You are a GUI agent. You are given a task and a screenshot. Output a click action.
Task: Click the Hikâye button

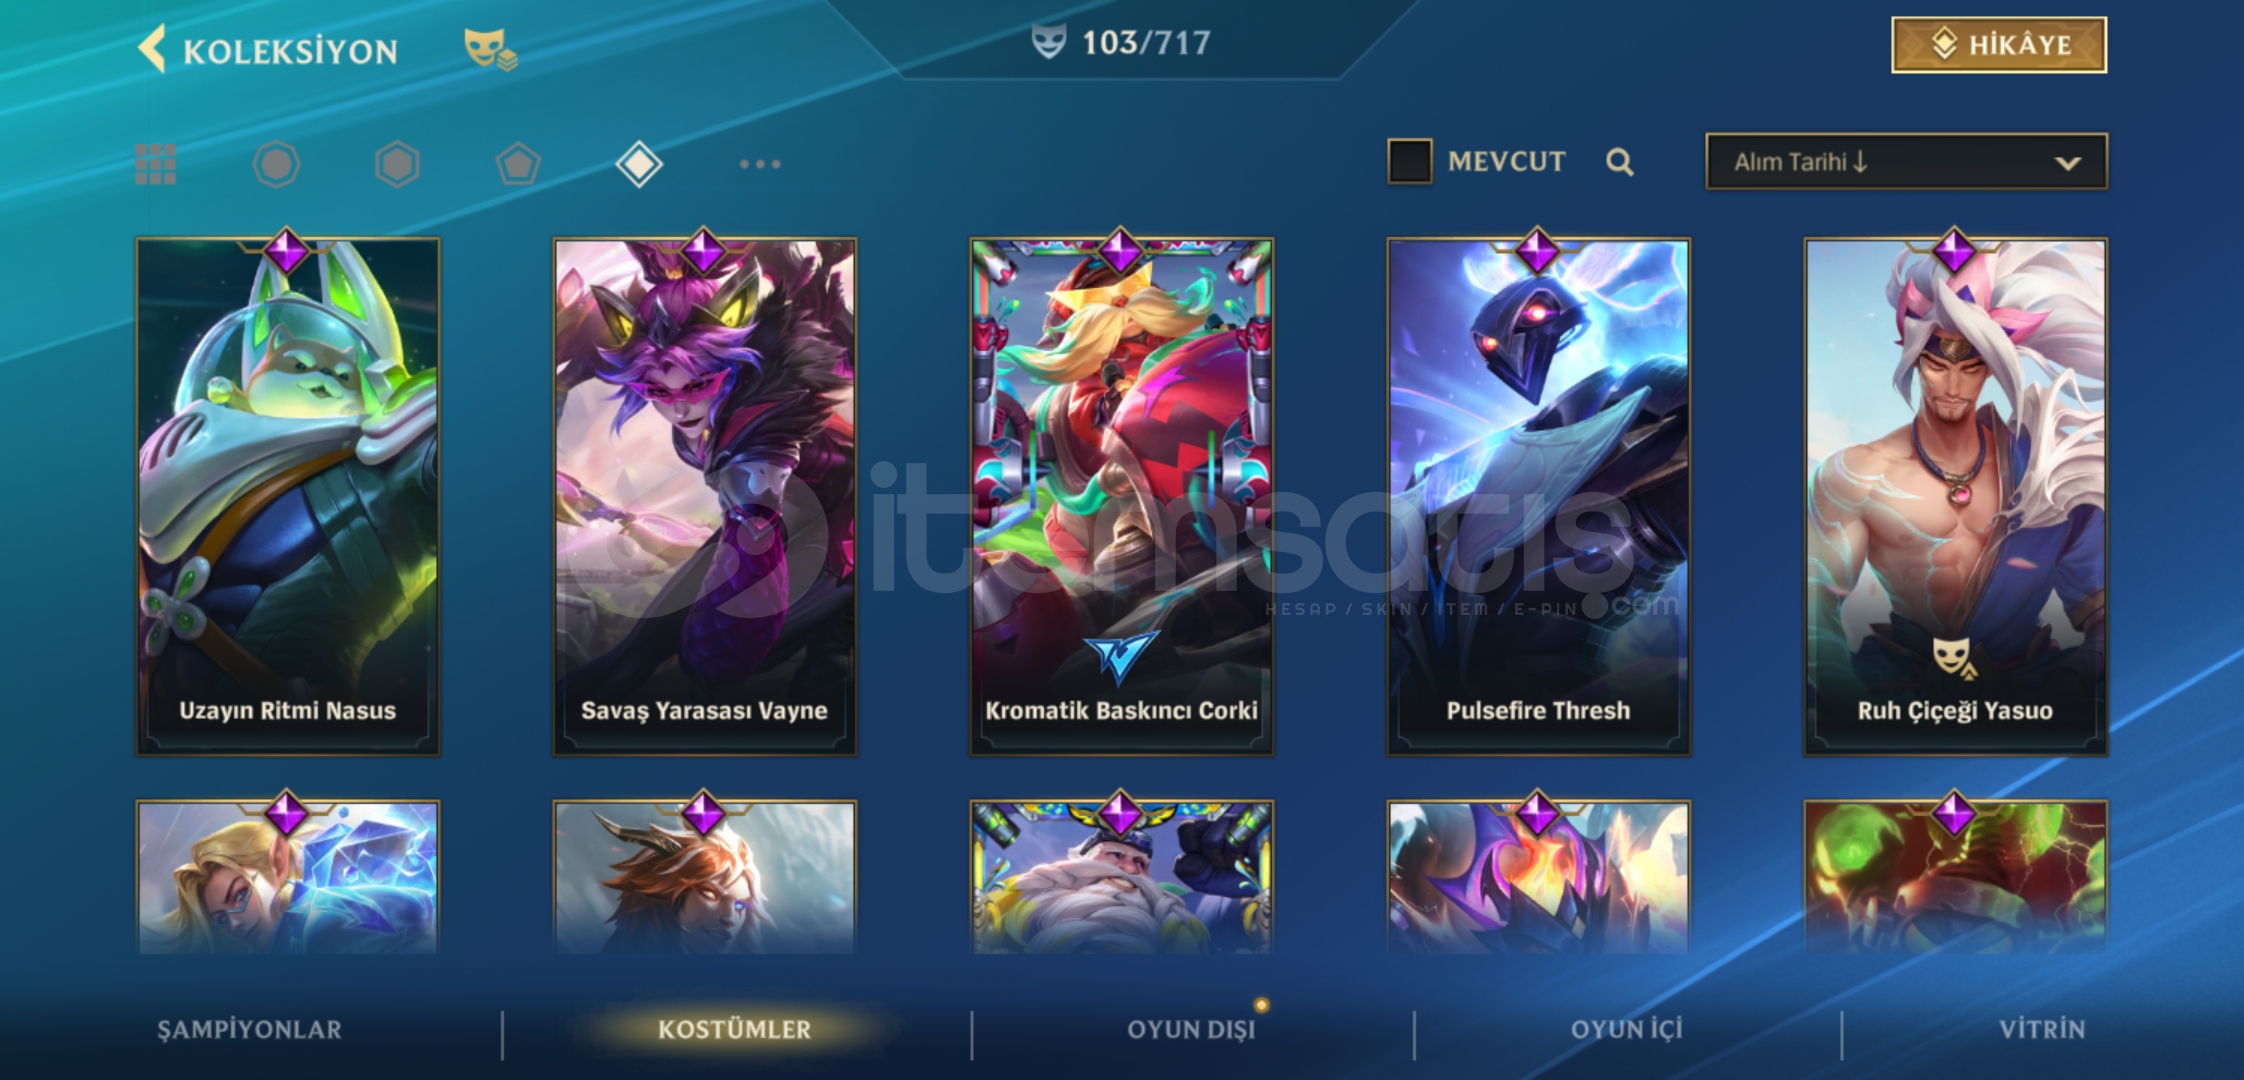1999,45
